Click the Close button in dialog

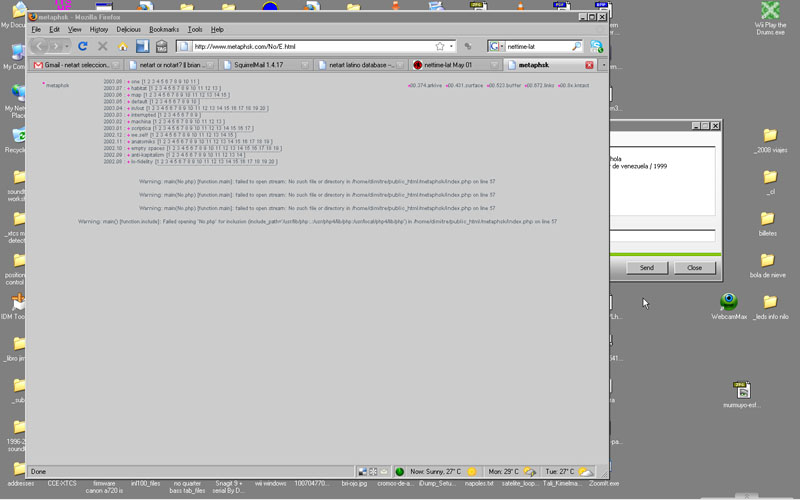tap(694, 268)
